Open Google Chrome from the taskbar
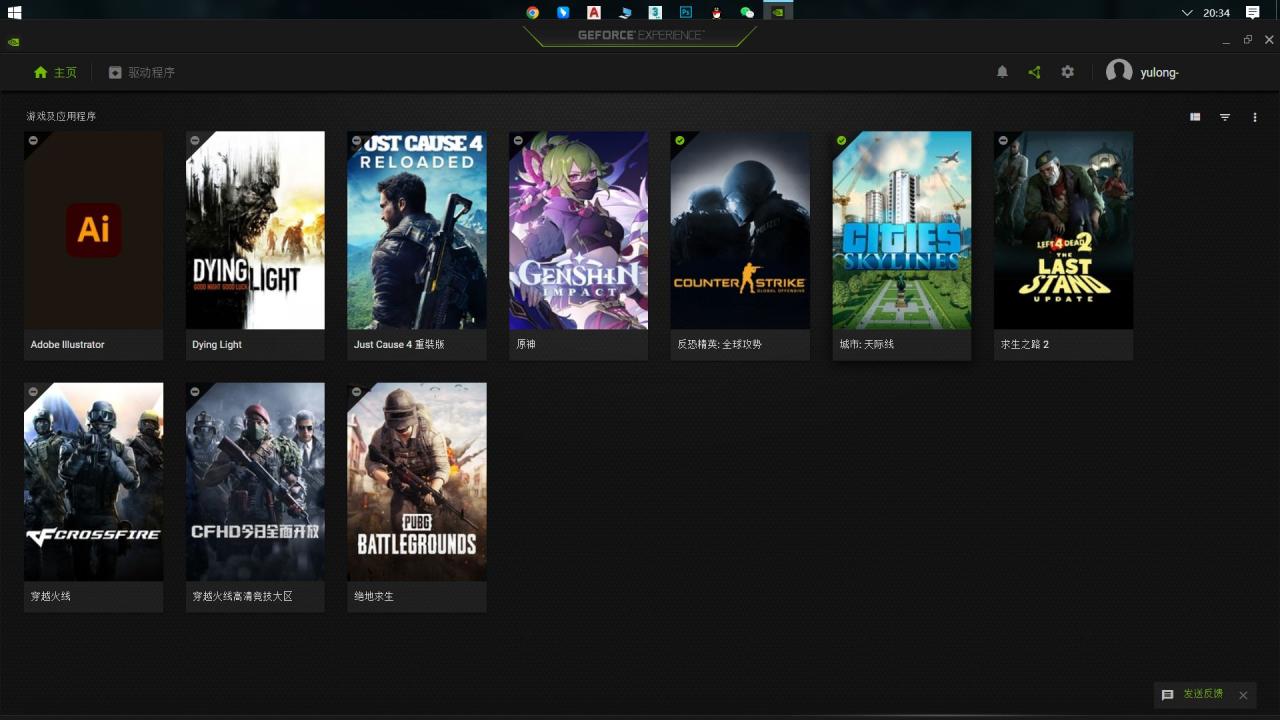The height and width of the screenshot is (720, 1280). [533, 12]
